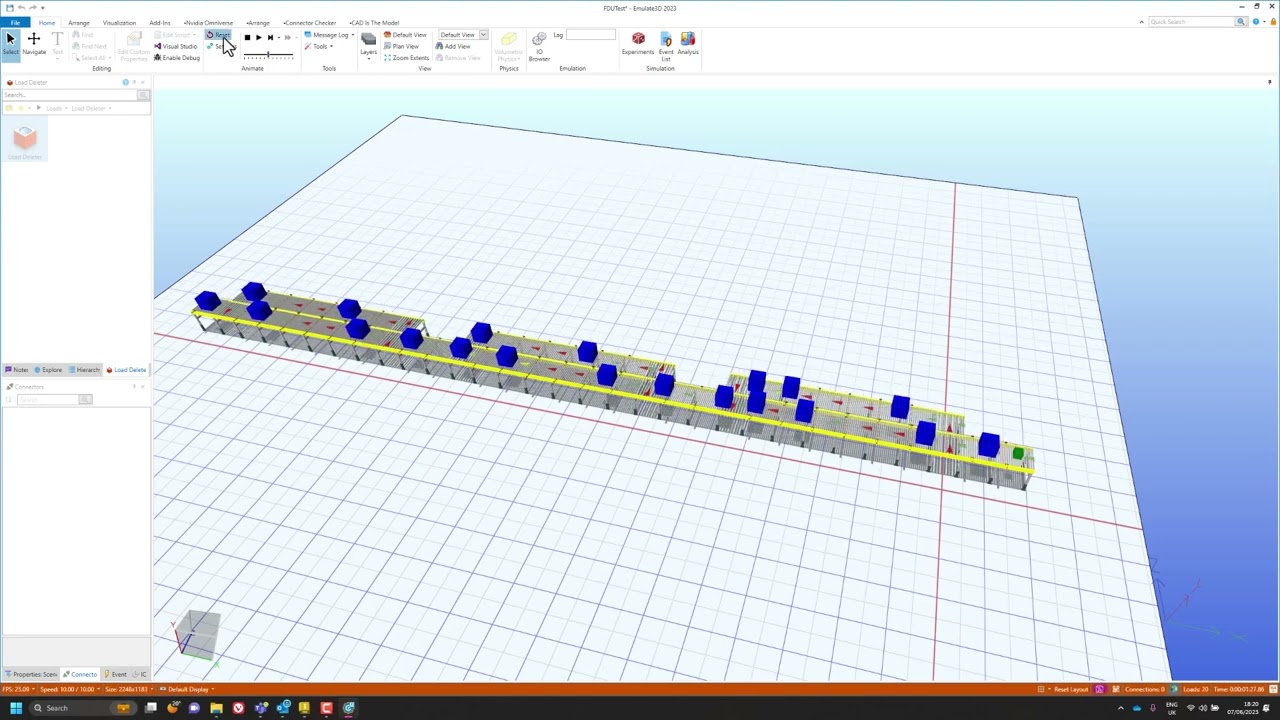The width and height of the screenshot is (1280, 720).
Task: Click Connections: 0 status entry
Action: click(1147, 689)
